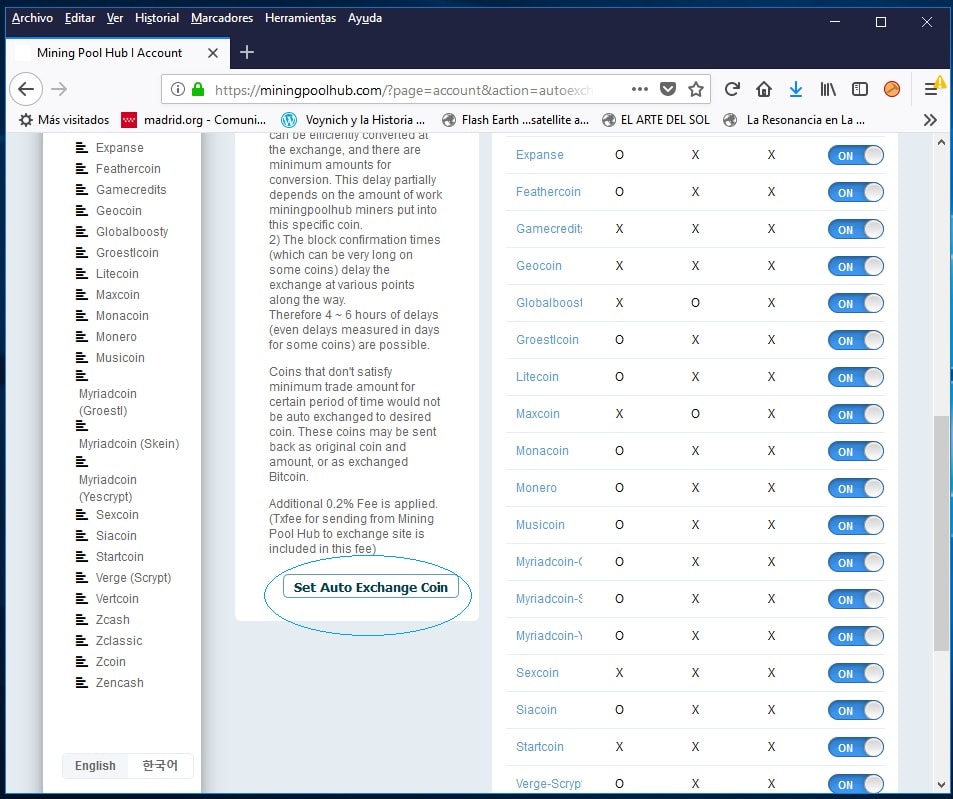Viewport: 953px width, 799px height.
Task: Bookmark this page with the star icon
Action: (x=696, y=89)
